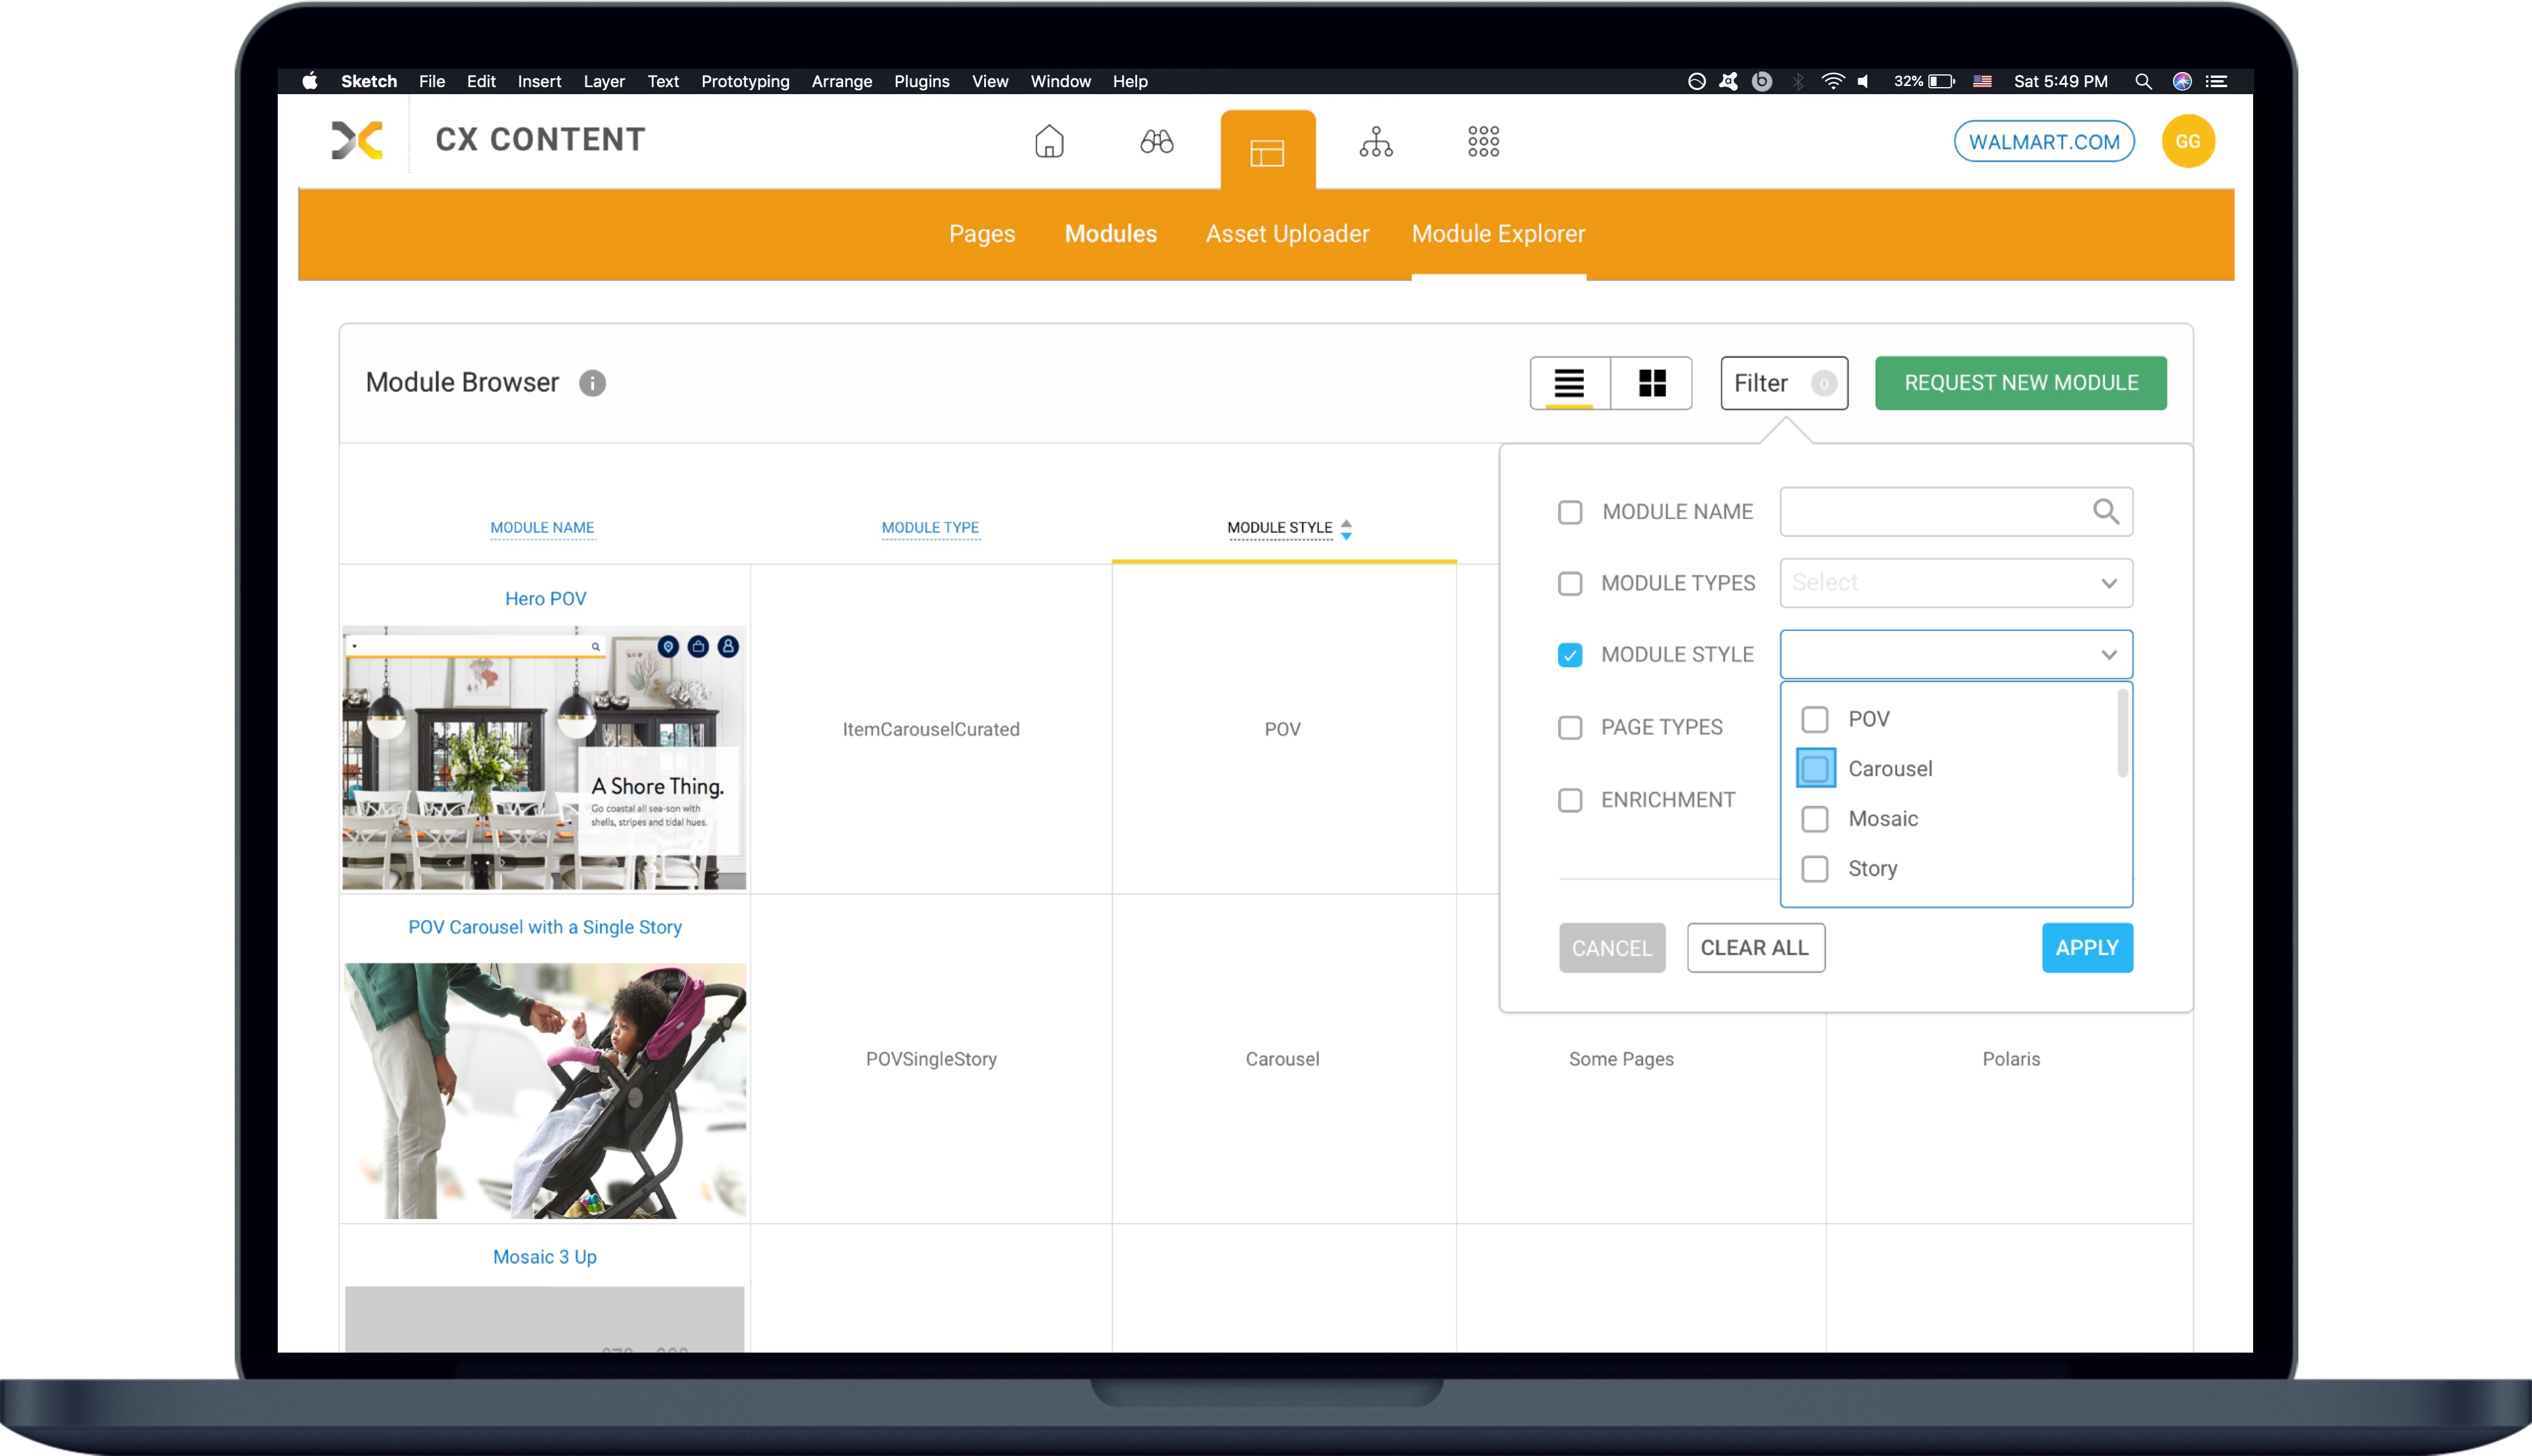
Task: Click the nine-dot apps grid icon
Action: 1483,142
